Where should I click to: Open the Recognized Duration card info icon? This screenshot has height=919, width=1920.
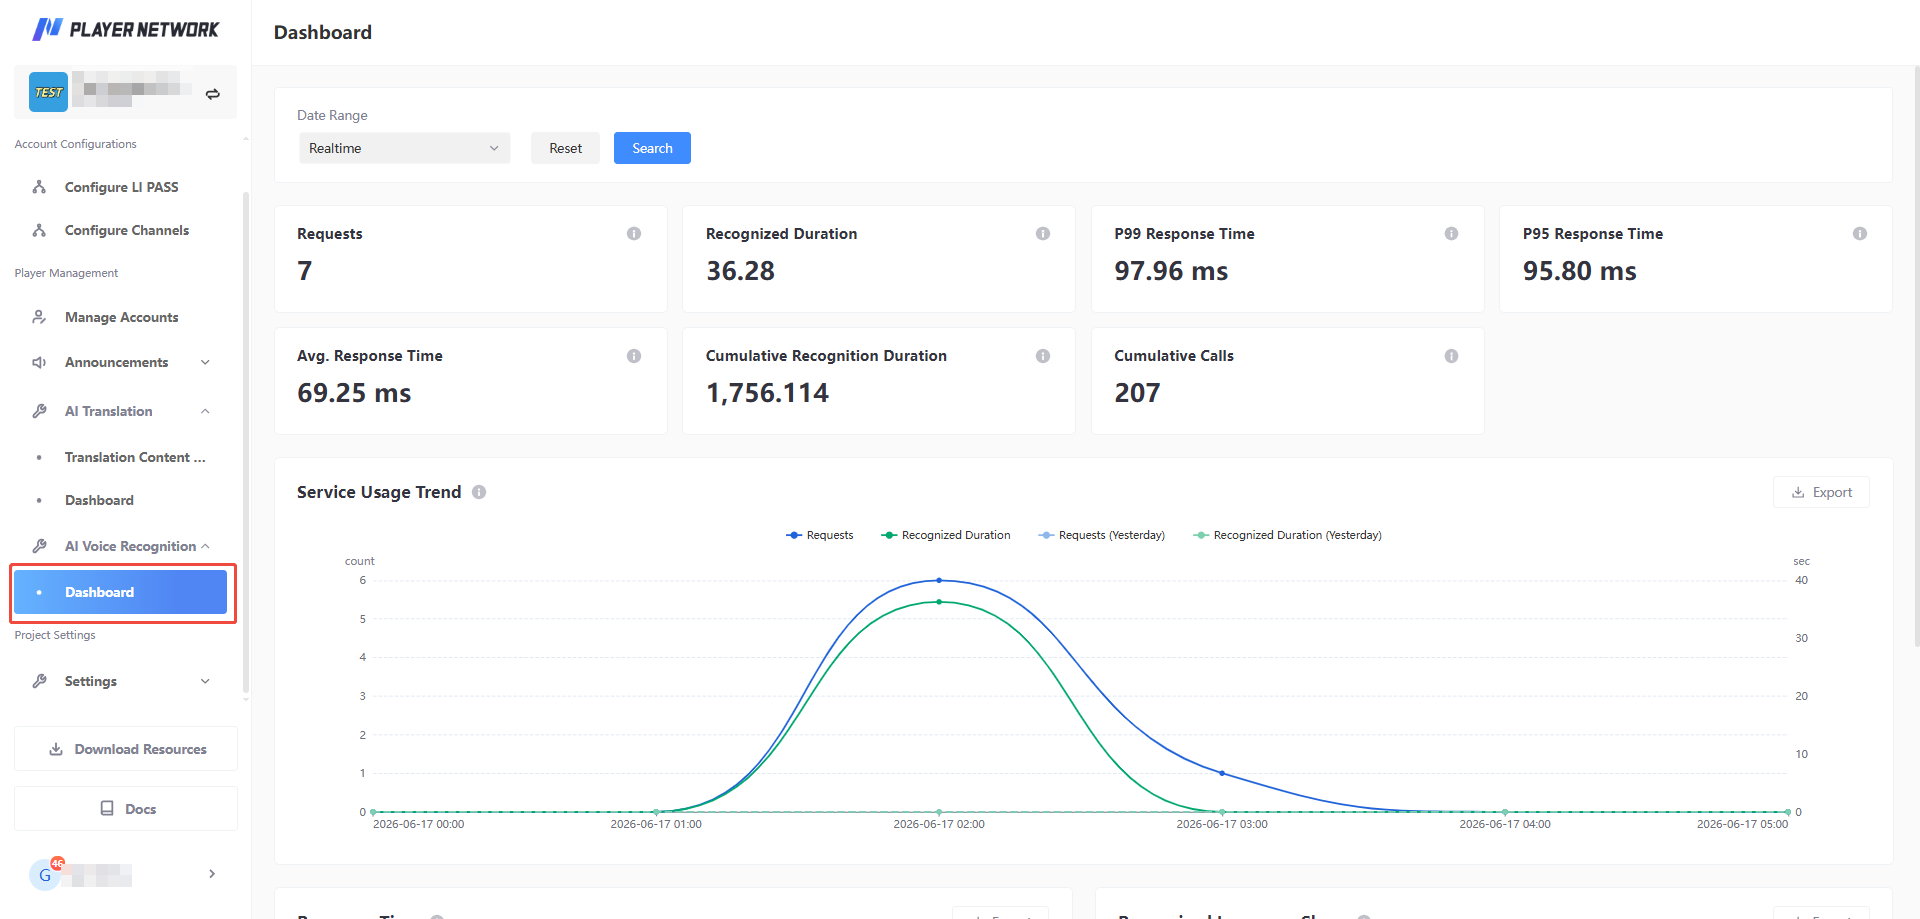(1043, 233)
